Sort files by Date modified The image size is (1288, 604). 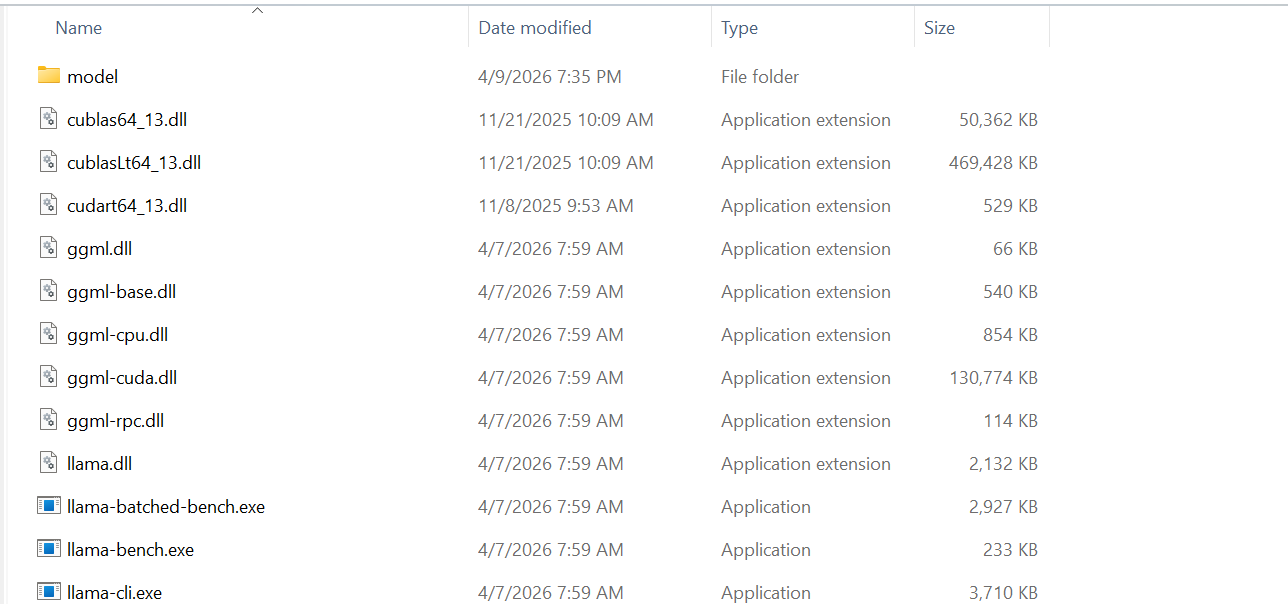(x=535, y=27)
